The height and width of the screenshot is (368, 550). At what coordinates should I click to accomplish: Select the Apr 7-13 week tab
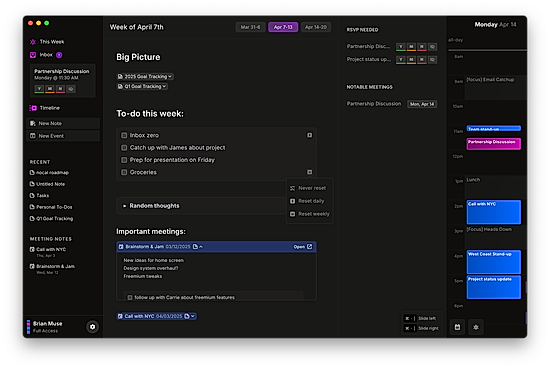[283, 27]
